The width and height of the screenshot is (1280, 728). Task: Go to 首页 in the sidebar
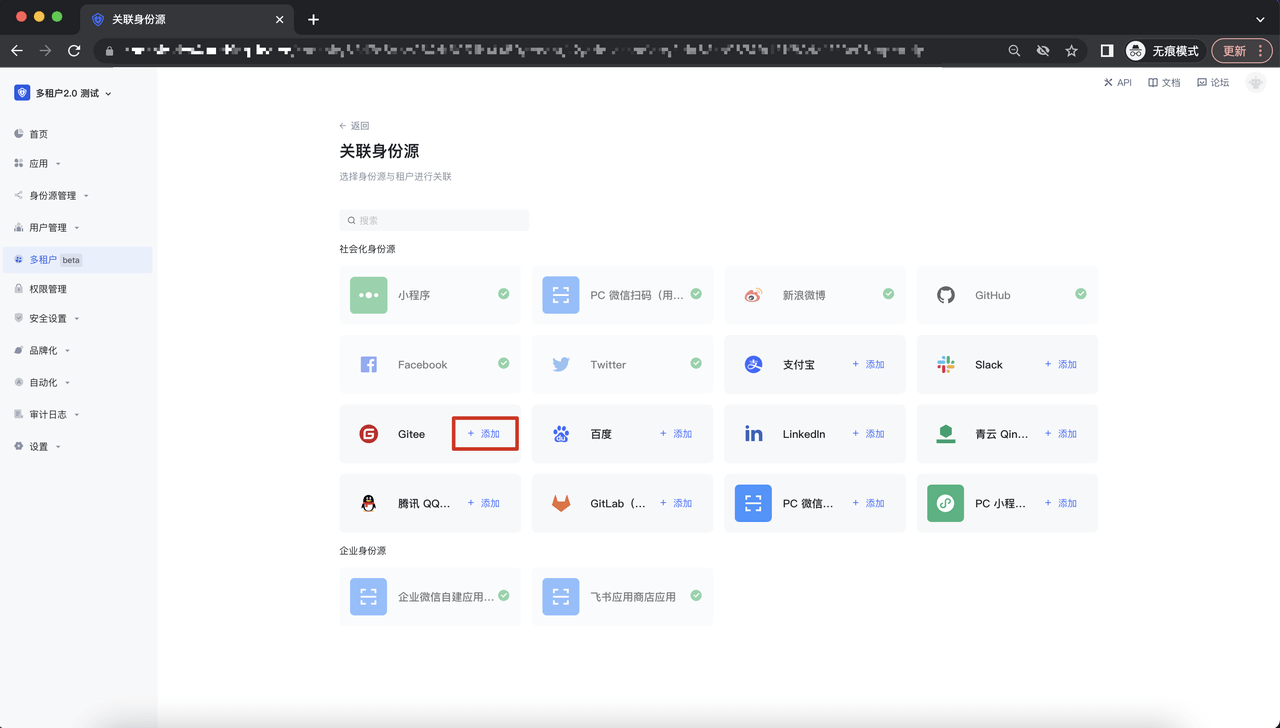(38, 134)
